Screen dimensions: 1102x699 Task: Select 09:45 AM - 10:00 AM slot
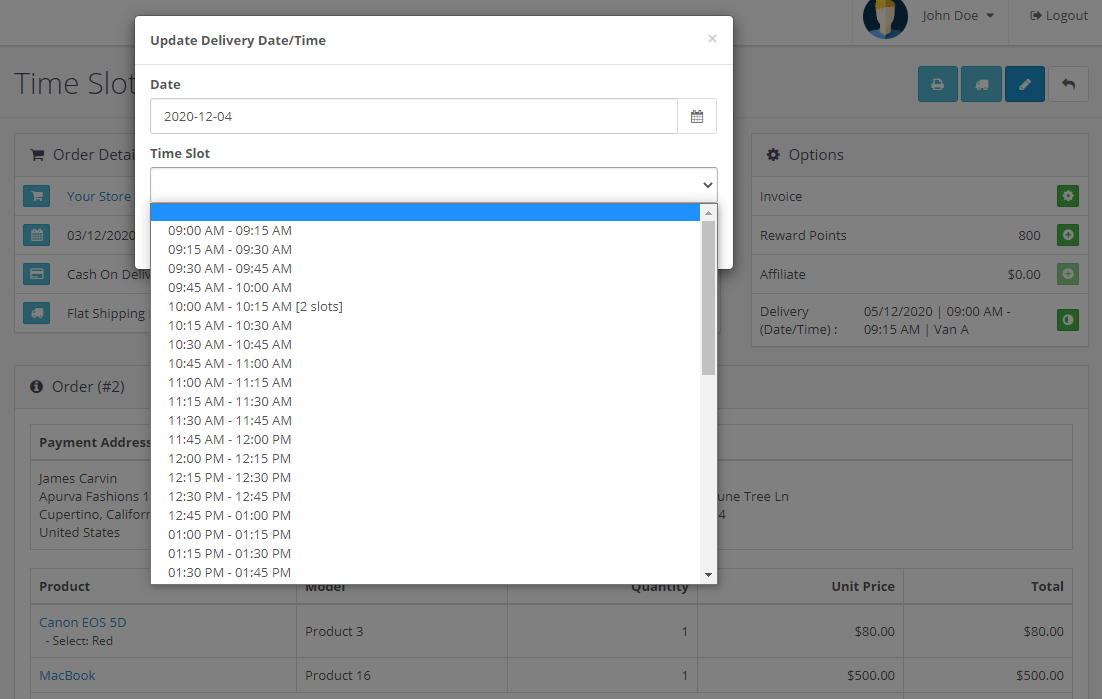tap(425, 287)
